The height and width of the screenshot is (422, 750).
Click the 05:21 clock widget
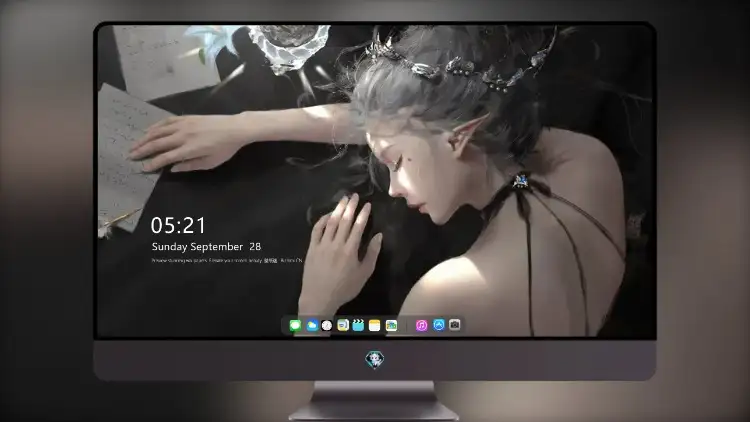point(178,225)
